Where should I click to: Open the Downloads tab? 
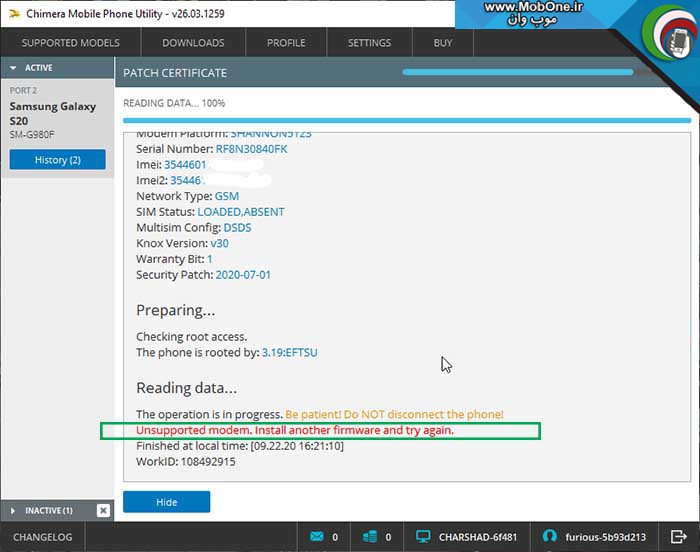tap(193, 43)
